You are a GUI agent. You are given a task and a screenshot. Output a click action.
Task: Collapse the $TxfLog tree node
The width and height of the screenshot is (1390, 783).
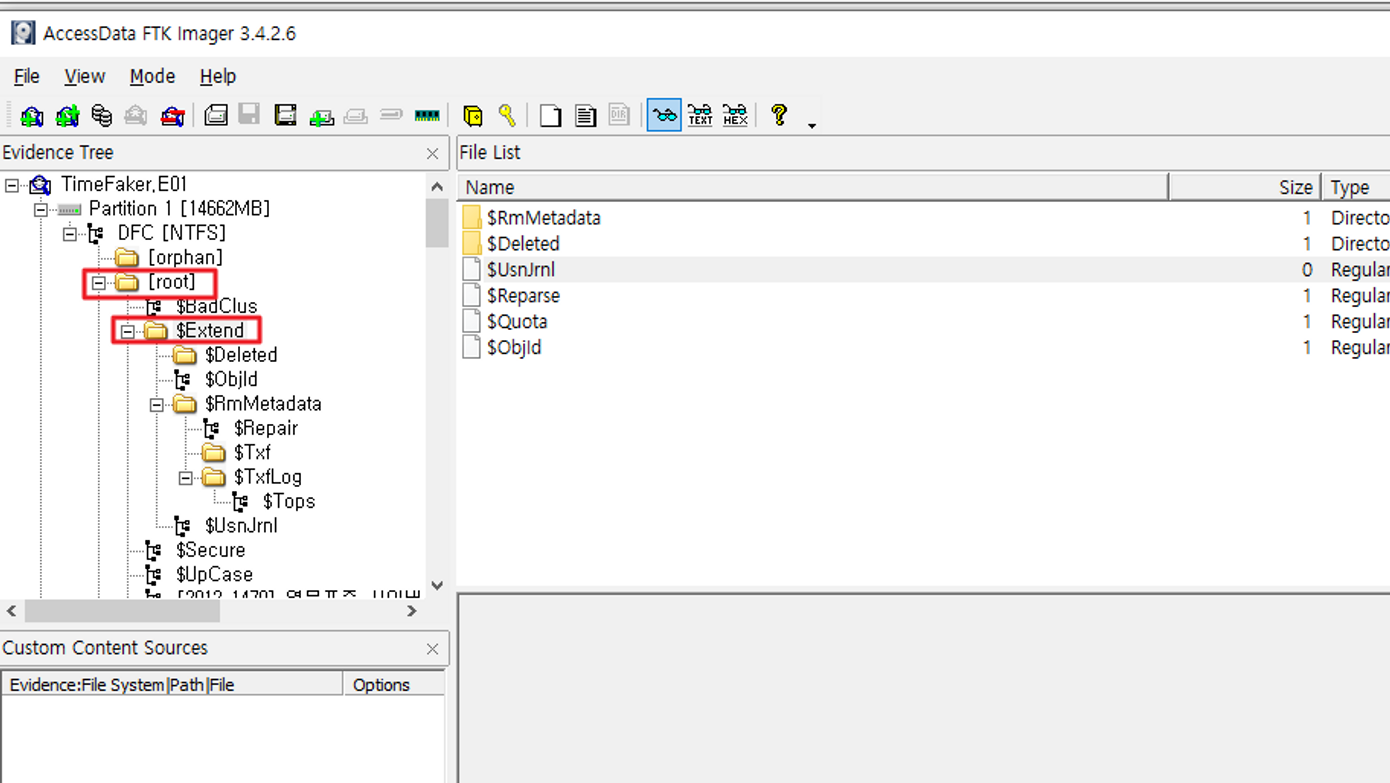tap(186, 478)
